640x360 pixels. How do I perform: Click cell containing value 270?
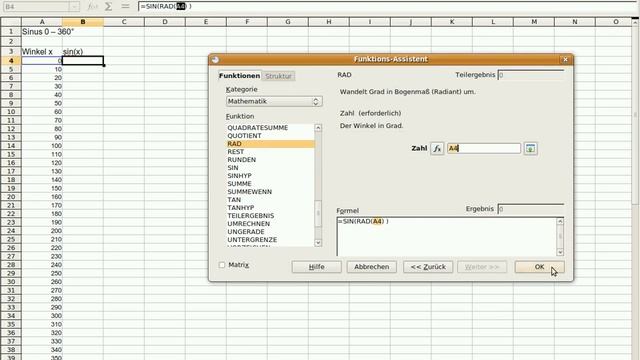42,291
